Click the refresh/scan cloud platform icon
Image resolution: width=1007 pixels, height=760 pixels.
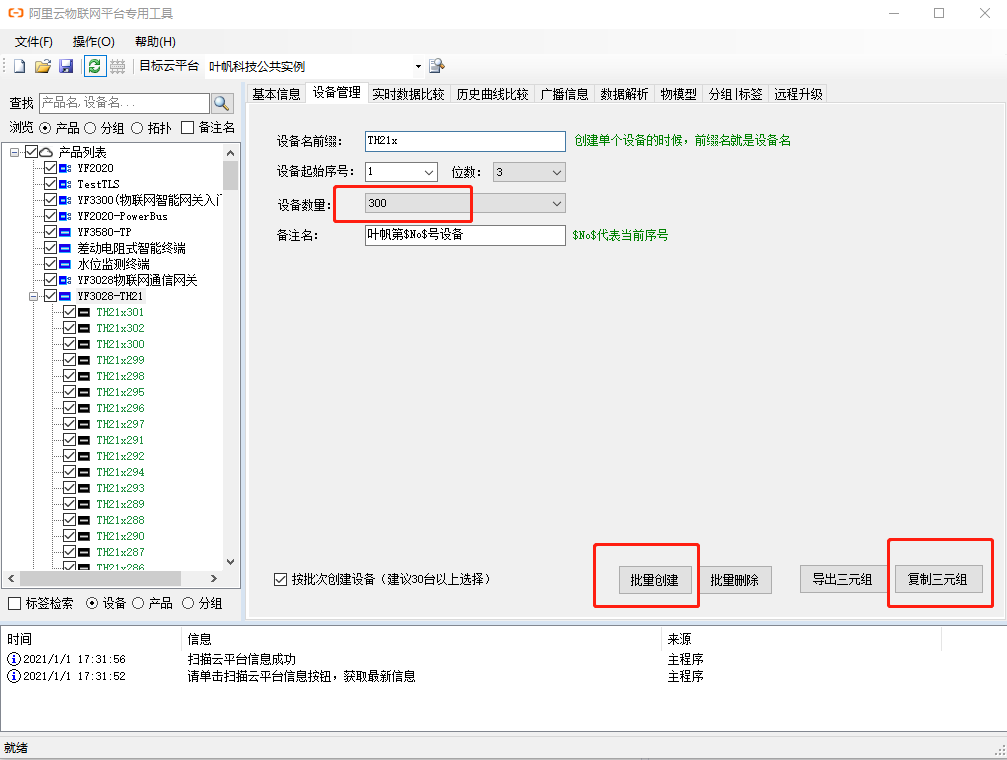point(94,64)
